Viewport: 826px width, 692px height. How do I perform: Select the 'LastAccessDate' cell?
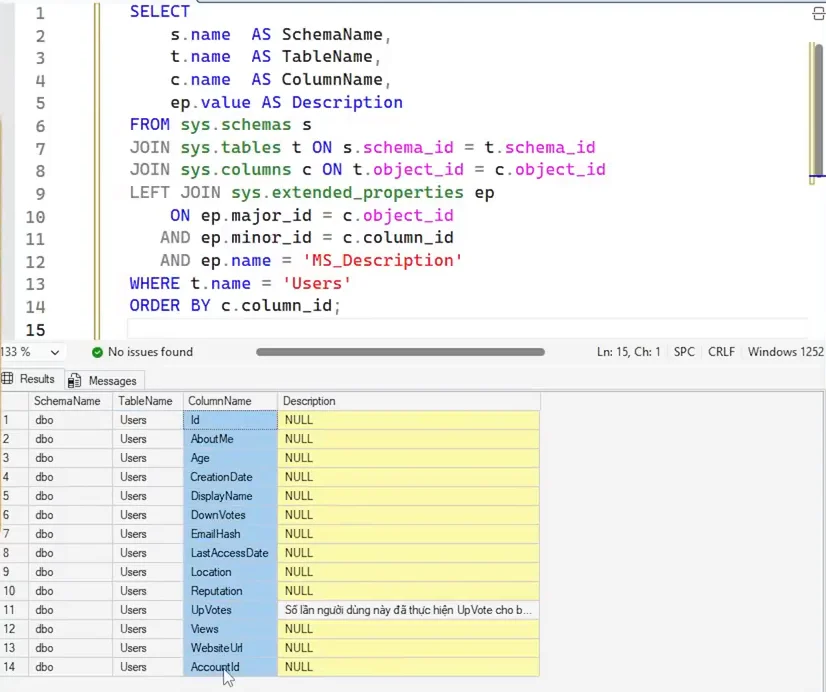click(230, 553)
